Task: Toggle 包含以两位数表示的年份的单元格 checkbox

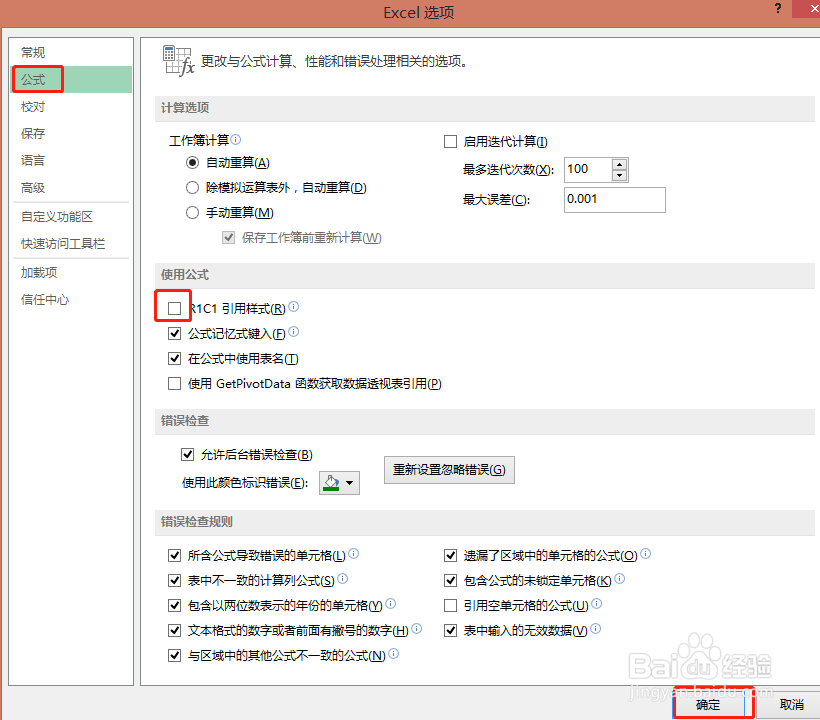Action: tap(175, 605)
